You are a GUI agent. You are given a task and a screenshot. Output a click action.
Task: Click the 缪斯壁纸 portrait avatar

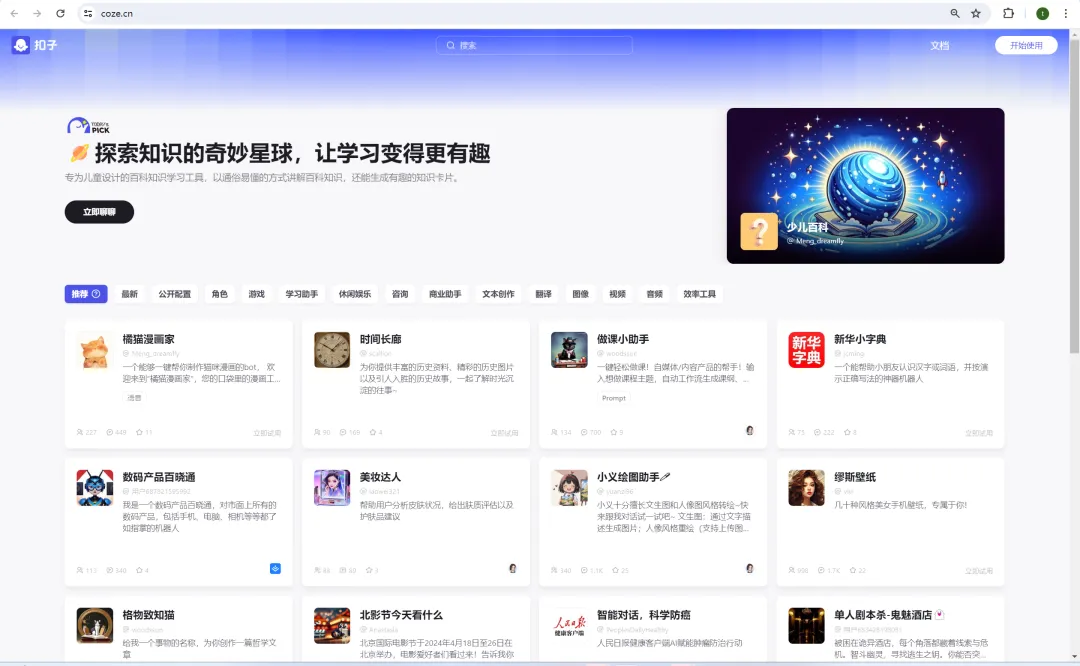806,488
